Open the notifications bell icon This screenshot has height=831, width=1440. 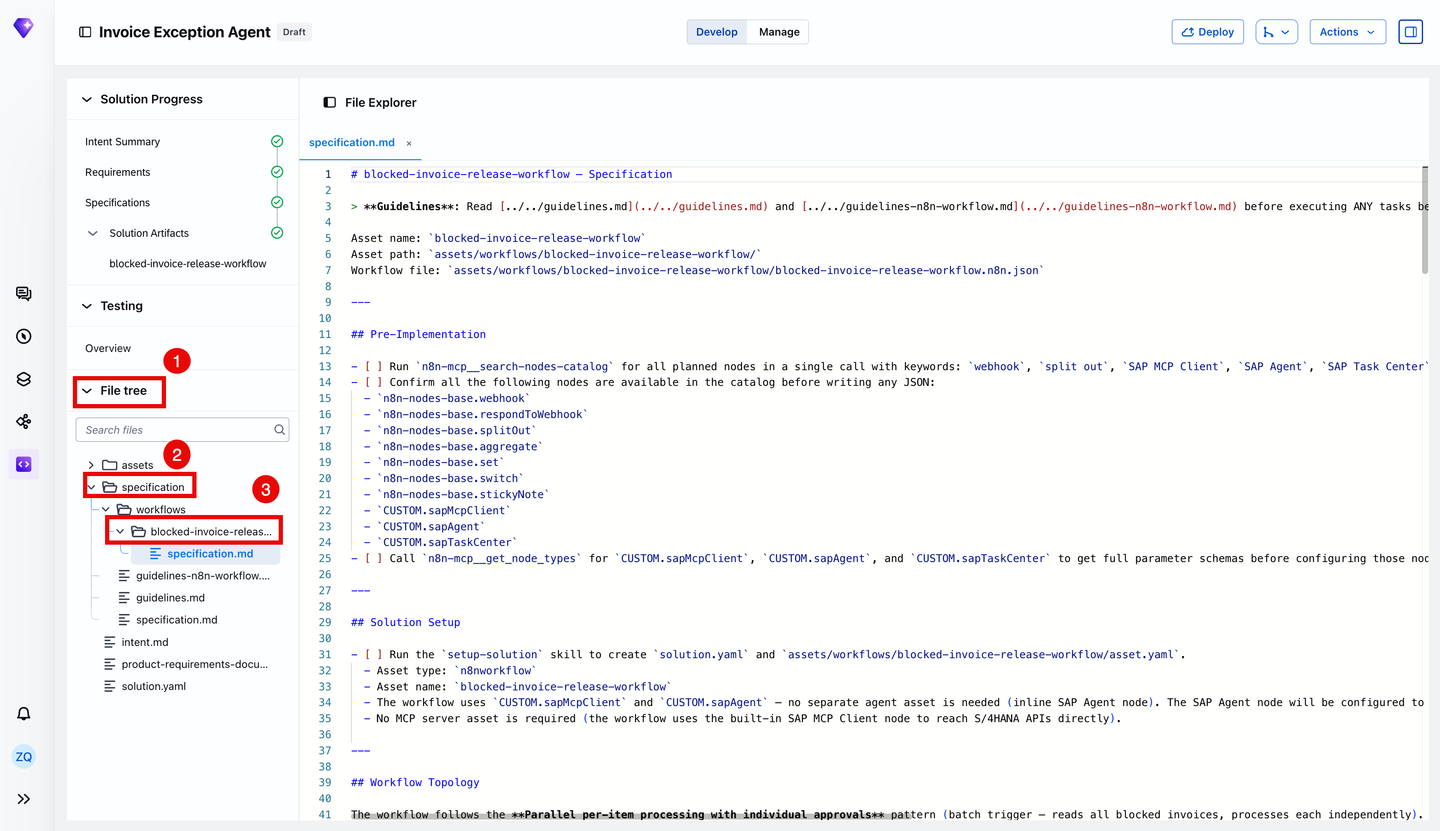coord(24,714)
